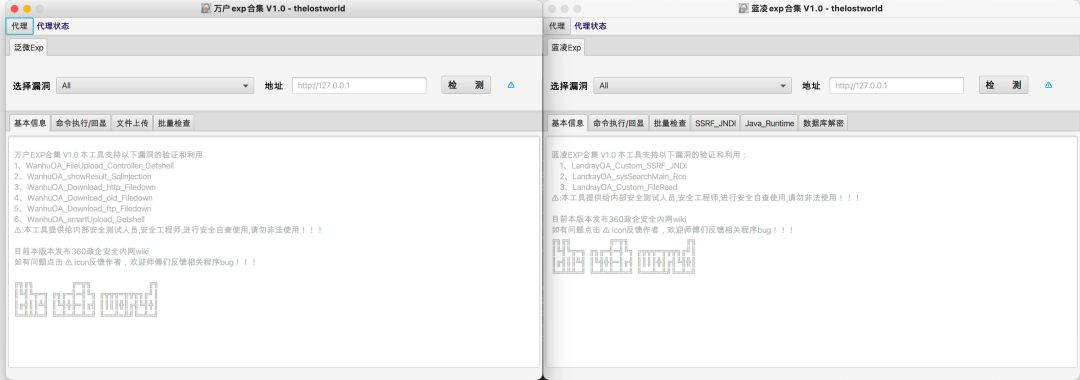Open the 代理状态 menu in 万户 window
The image size is (1080, 380).
pyautogui.click(x=53, y=26)
